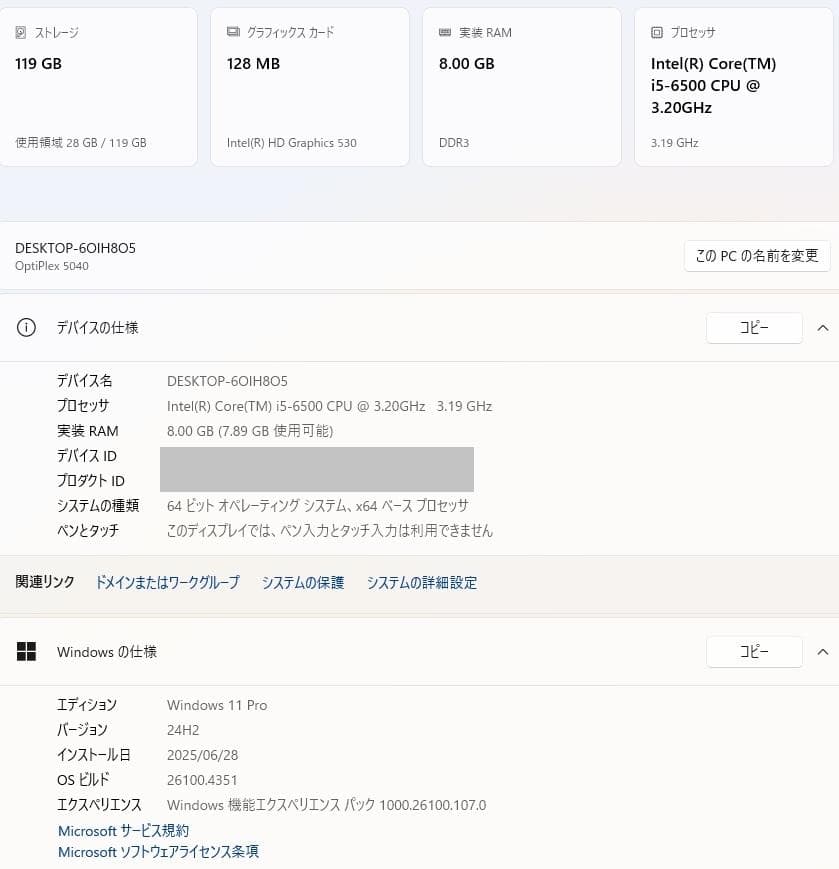This screenshot has height=869, width=839.
Task: Select the Intel Core i5-6500 processor card text
Action: [x=713, y=85]
